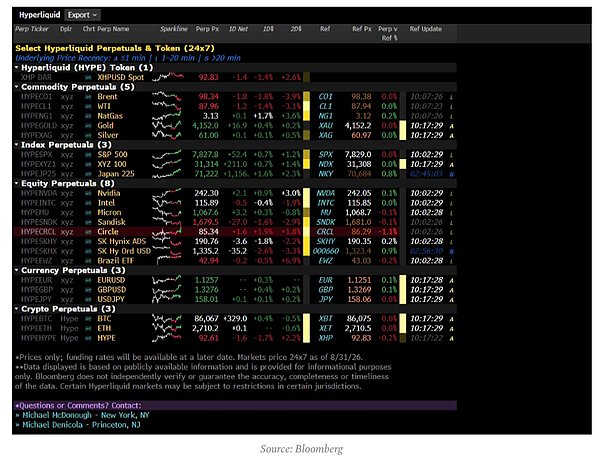Open chart icon for Brent row
This screenshot has height=459, width=600.
(x=88, y=97)
